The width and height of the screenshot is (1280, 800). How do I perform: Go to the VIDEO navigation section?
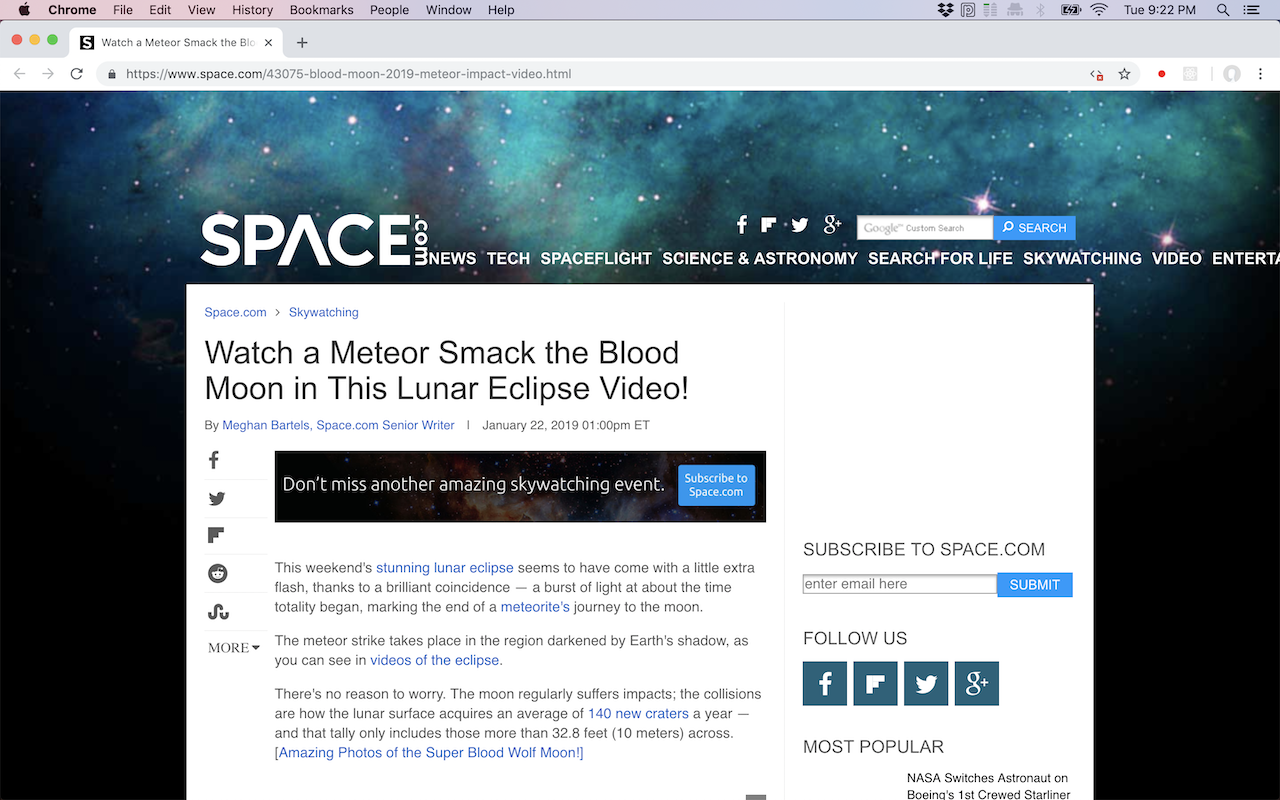click(x=1177, y=258)
